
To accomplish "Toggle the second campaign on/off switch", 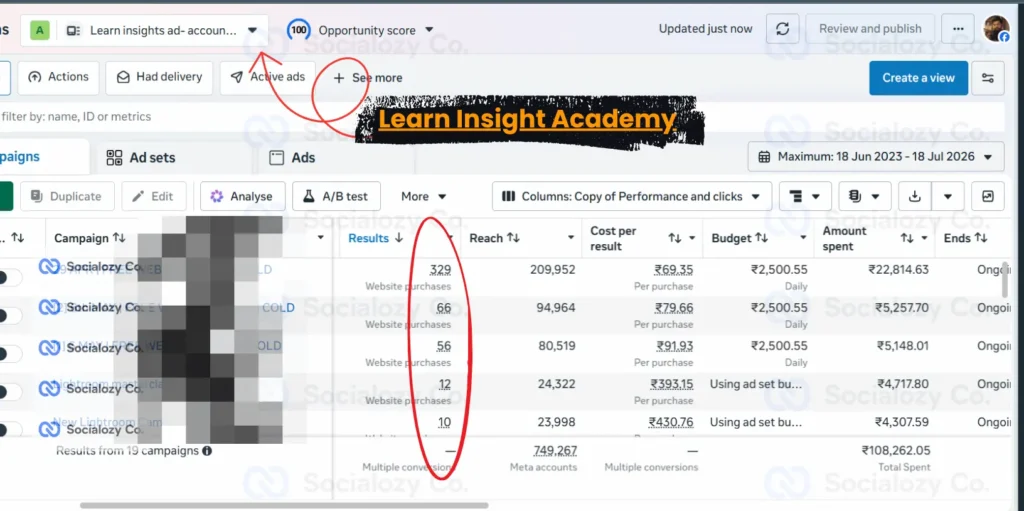I will (9, 316).
